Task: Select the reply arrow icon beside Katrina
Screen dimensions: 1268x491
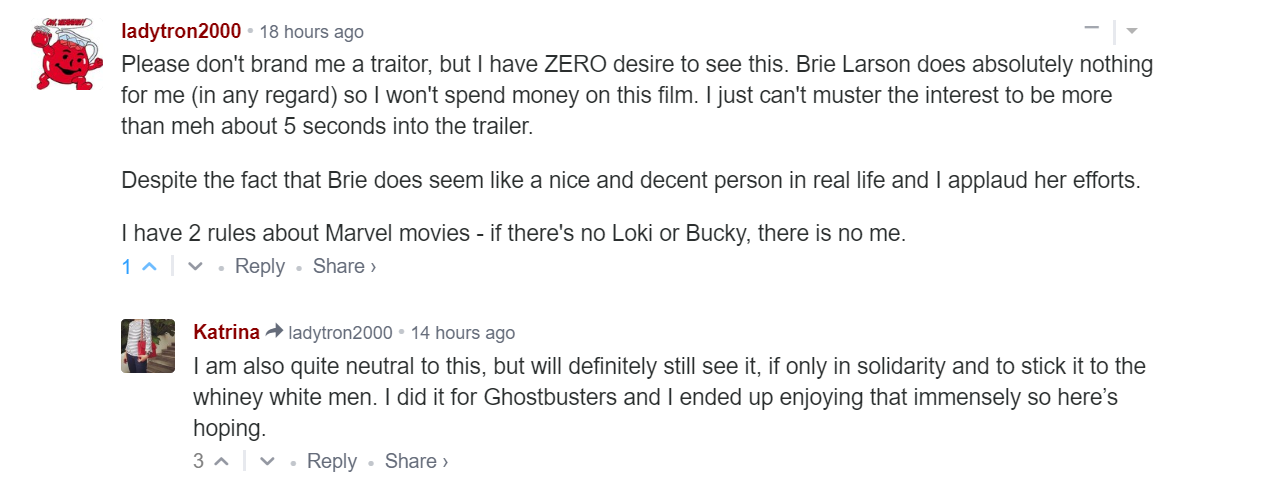Action: tap(275, 331)
